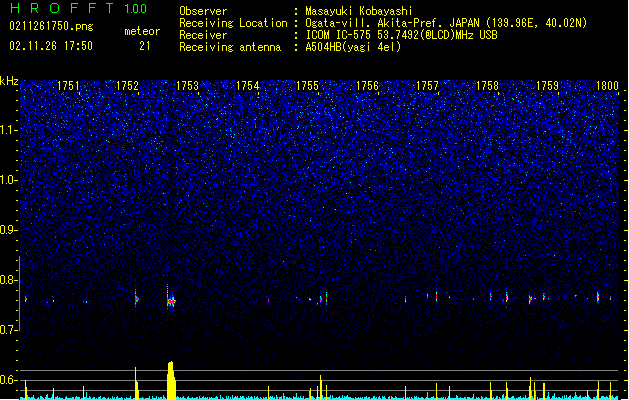Click the strong meteor echo near 1753
This screenshot has width=629, height=400.
pyautogui.click(x=171, y=301)
